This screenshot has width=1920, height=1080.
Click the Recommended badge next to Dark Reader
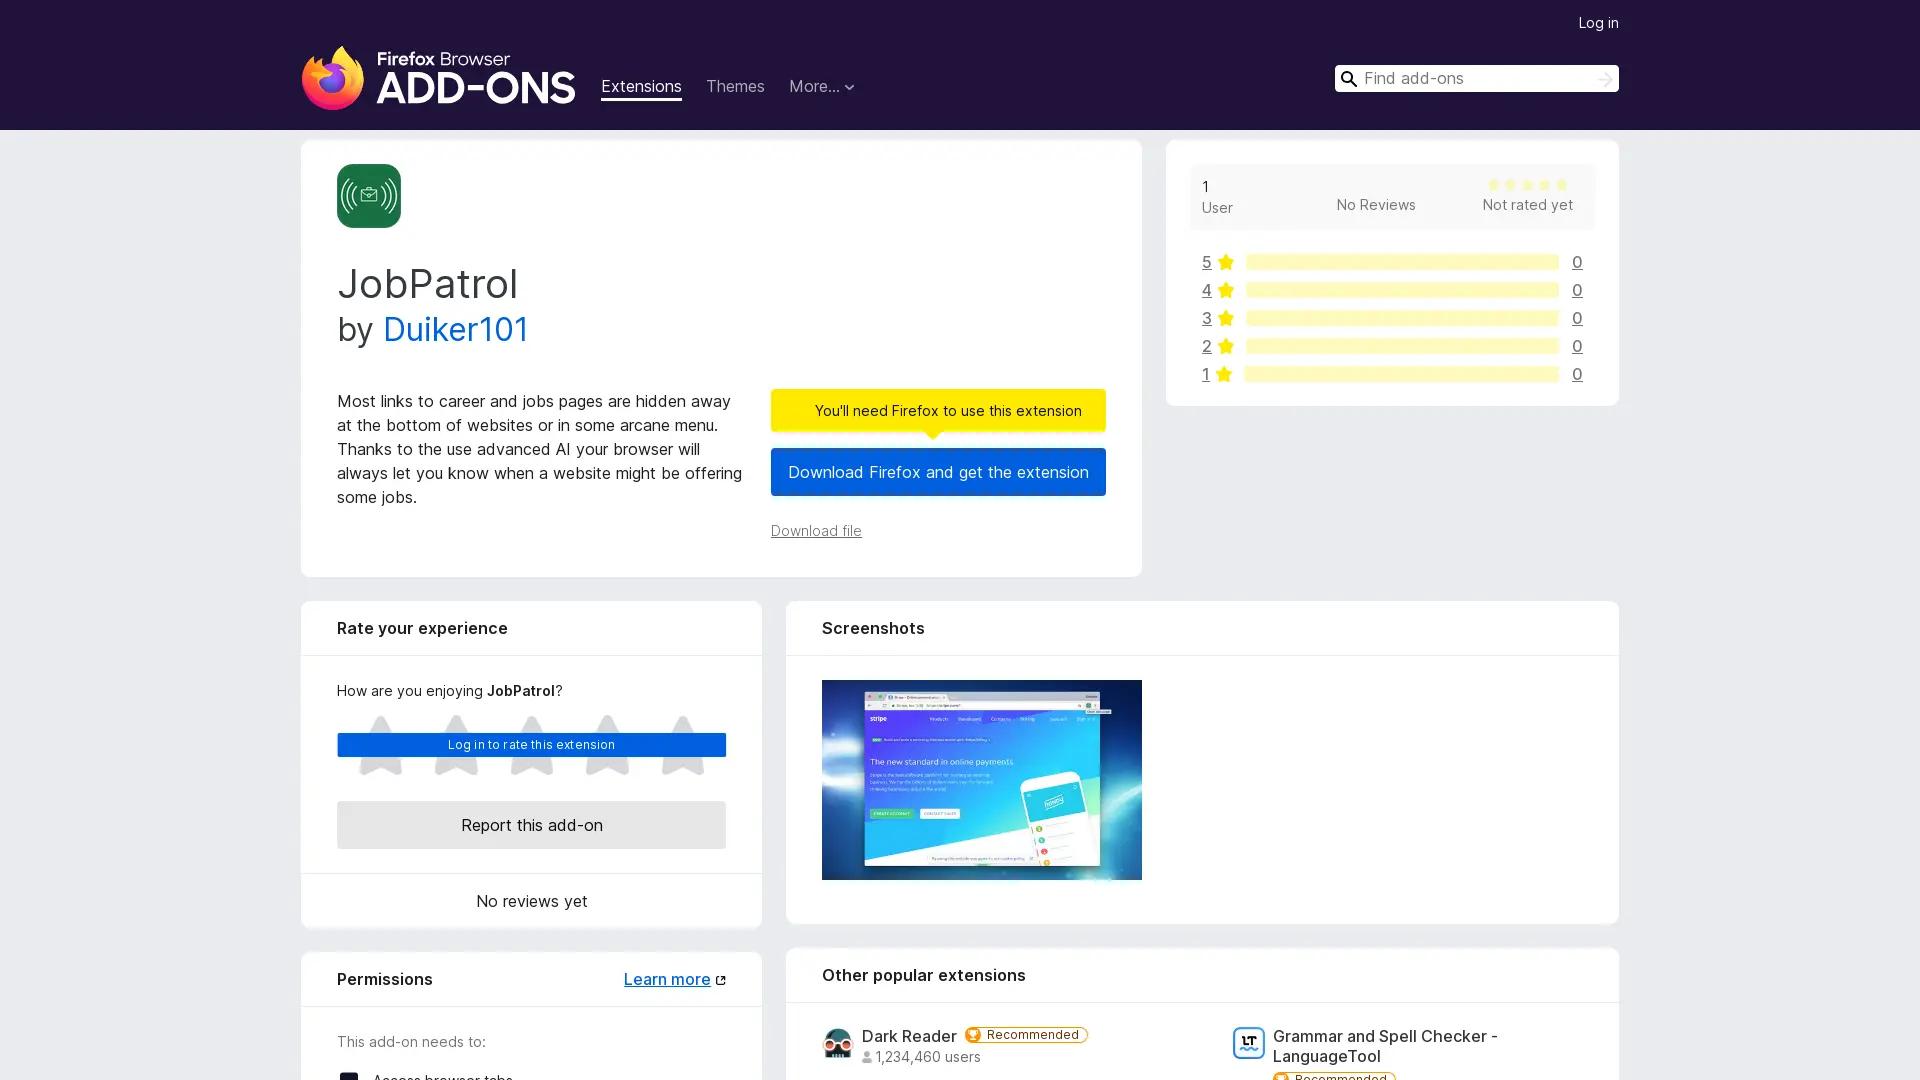pyautogui.click(x=1025, y=1035)
